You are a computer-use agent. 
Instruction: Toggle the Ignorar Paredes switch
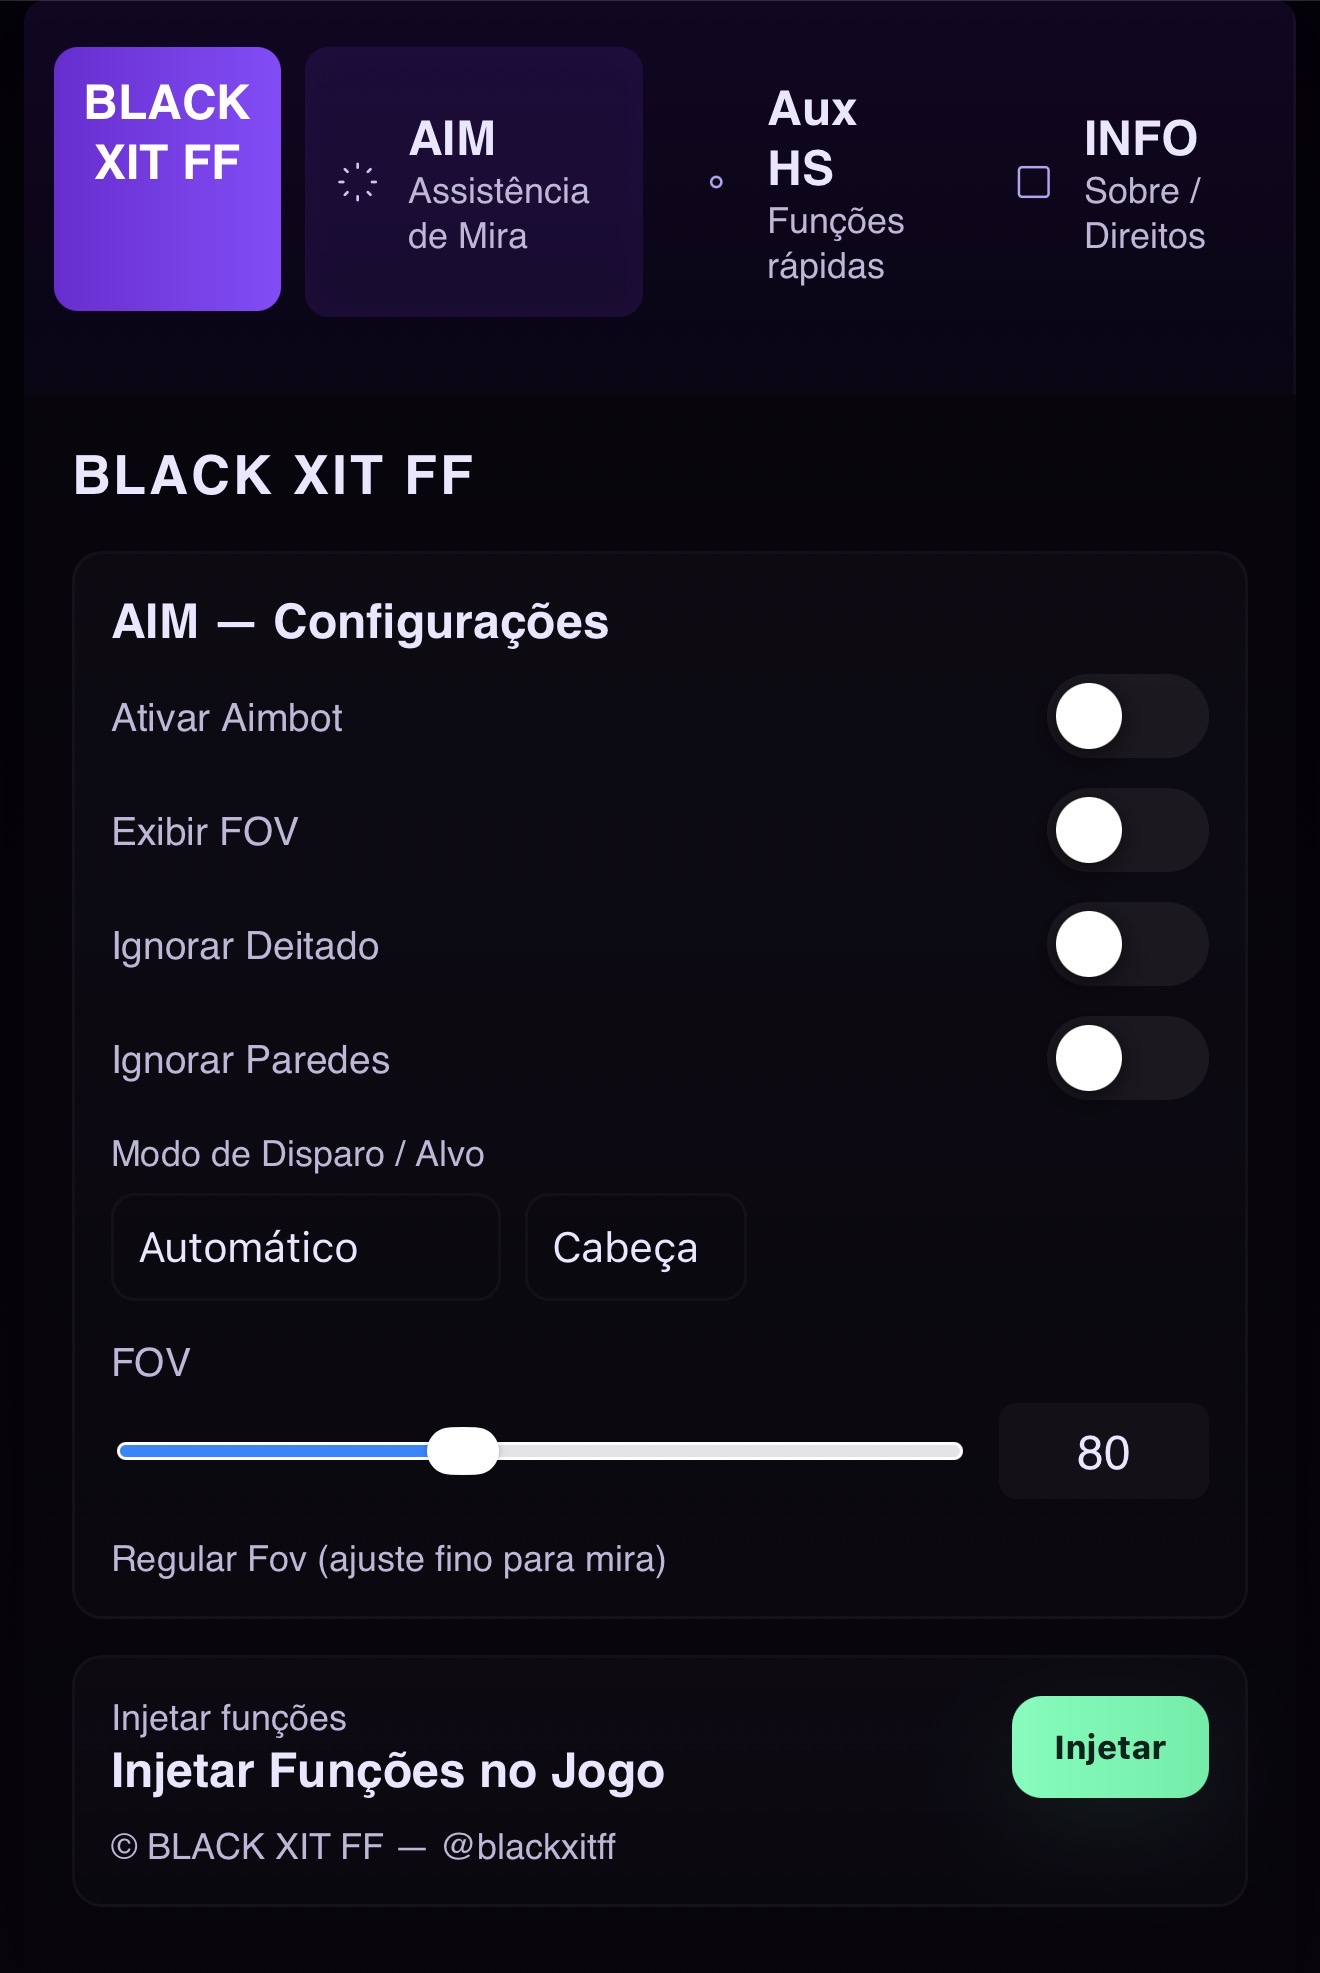[1127, 1058]
